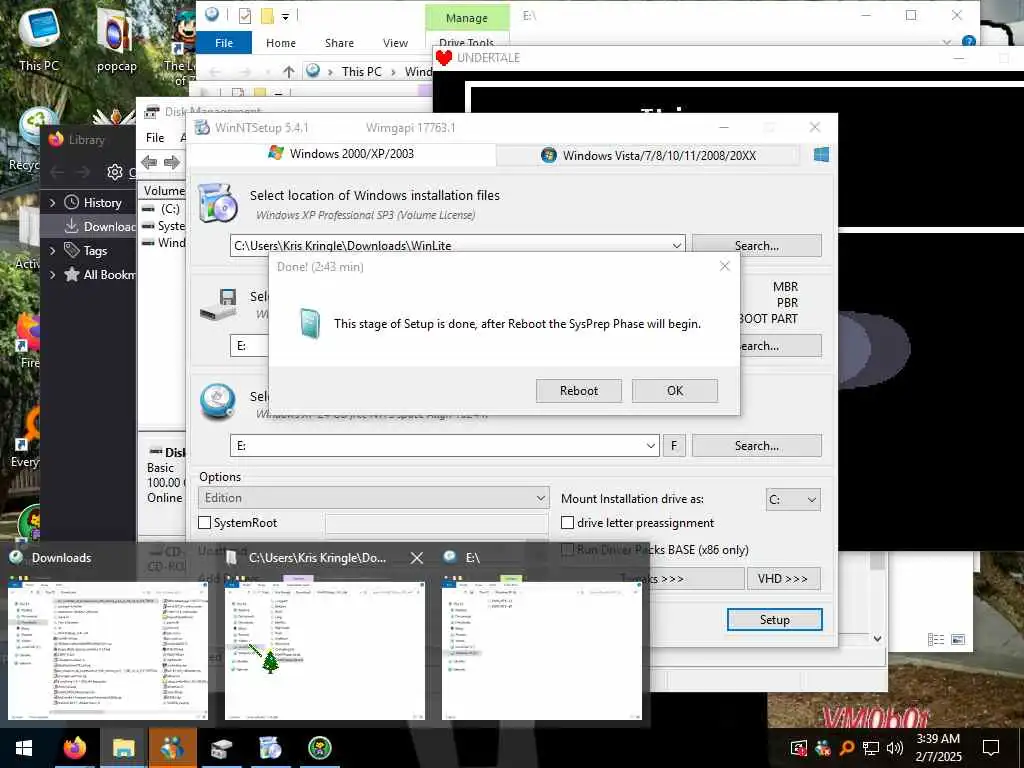
Task: Click C:\Users\Kris Kringle preview thumbnail
Action: (x=325, y=651)
